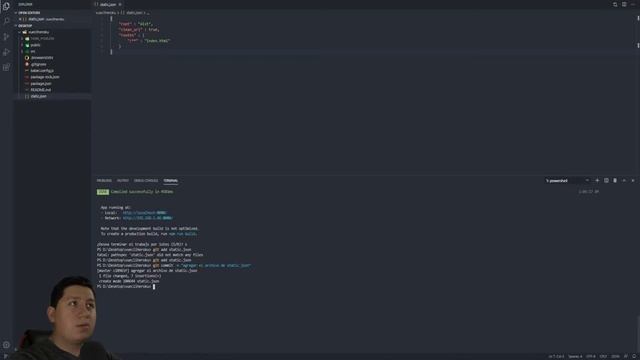Select the static.json editor tab
Screen dimensions: 640x360
(x=108, y=4)
